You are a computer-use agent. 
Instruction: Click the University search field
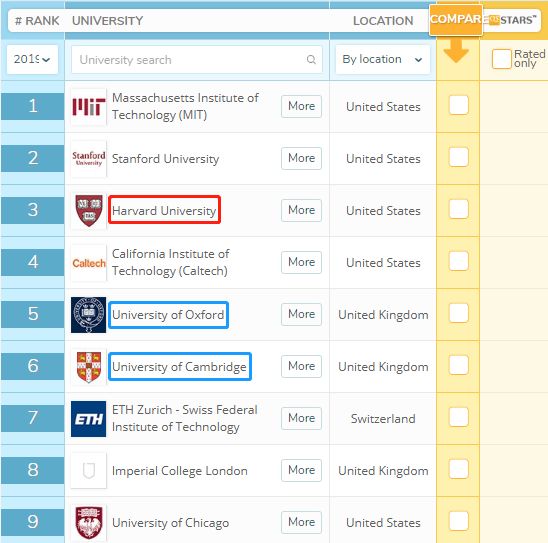(x=197, y=60)
